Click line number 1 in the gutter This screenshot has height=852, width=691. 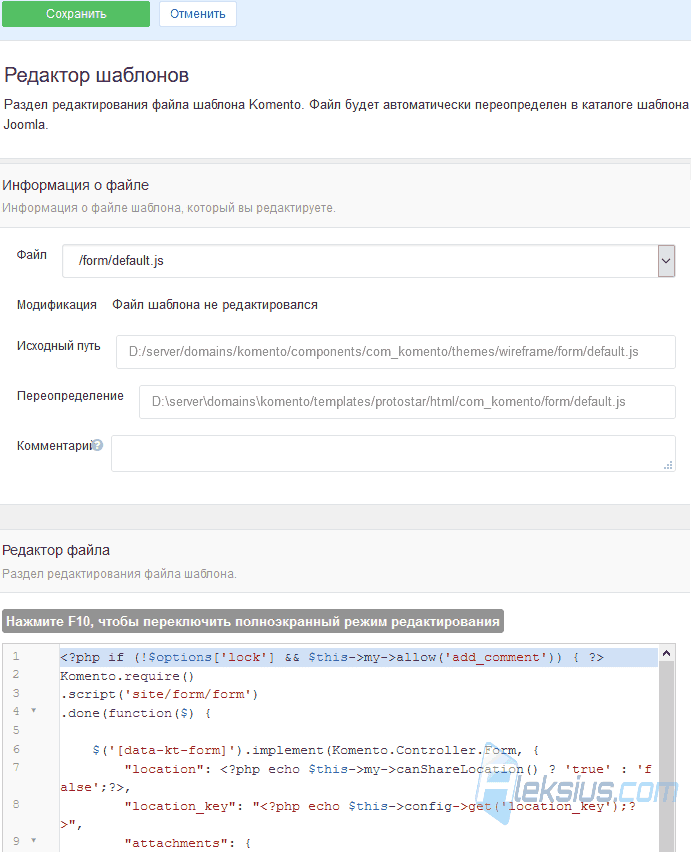coord(16,656)
